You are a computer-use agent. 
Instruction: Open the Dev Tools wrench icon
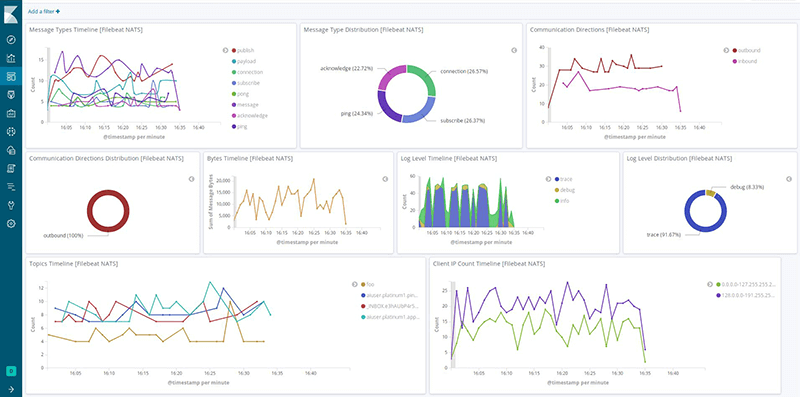pos(11,205)
